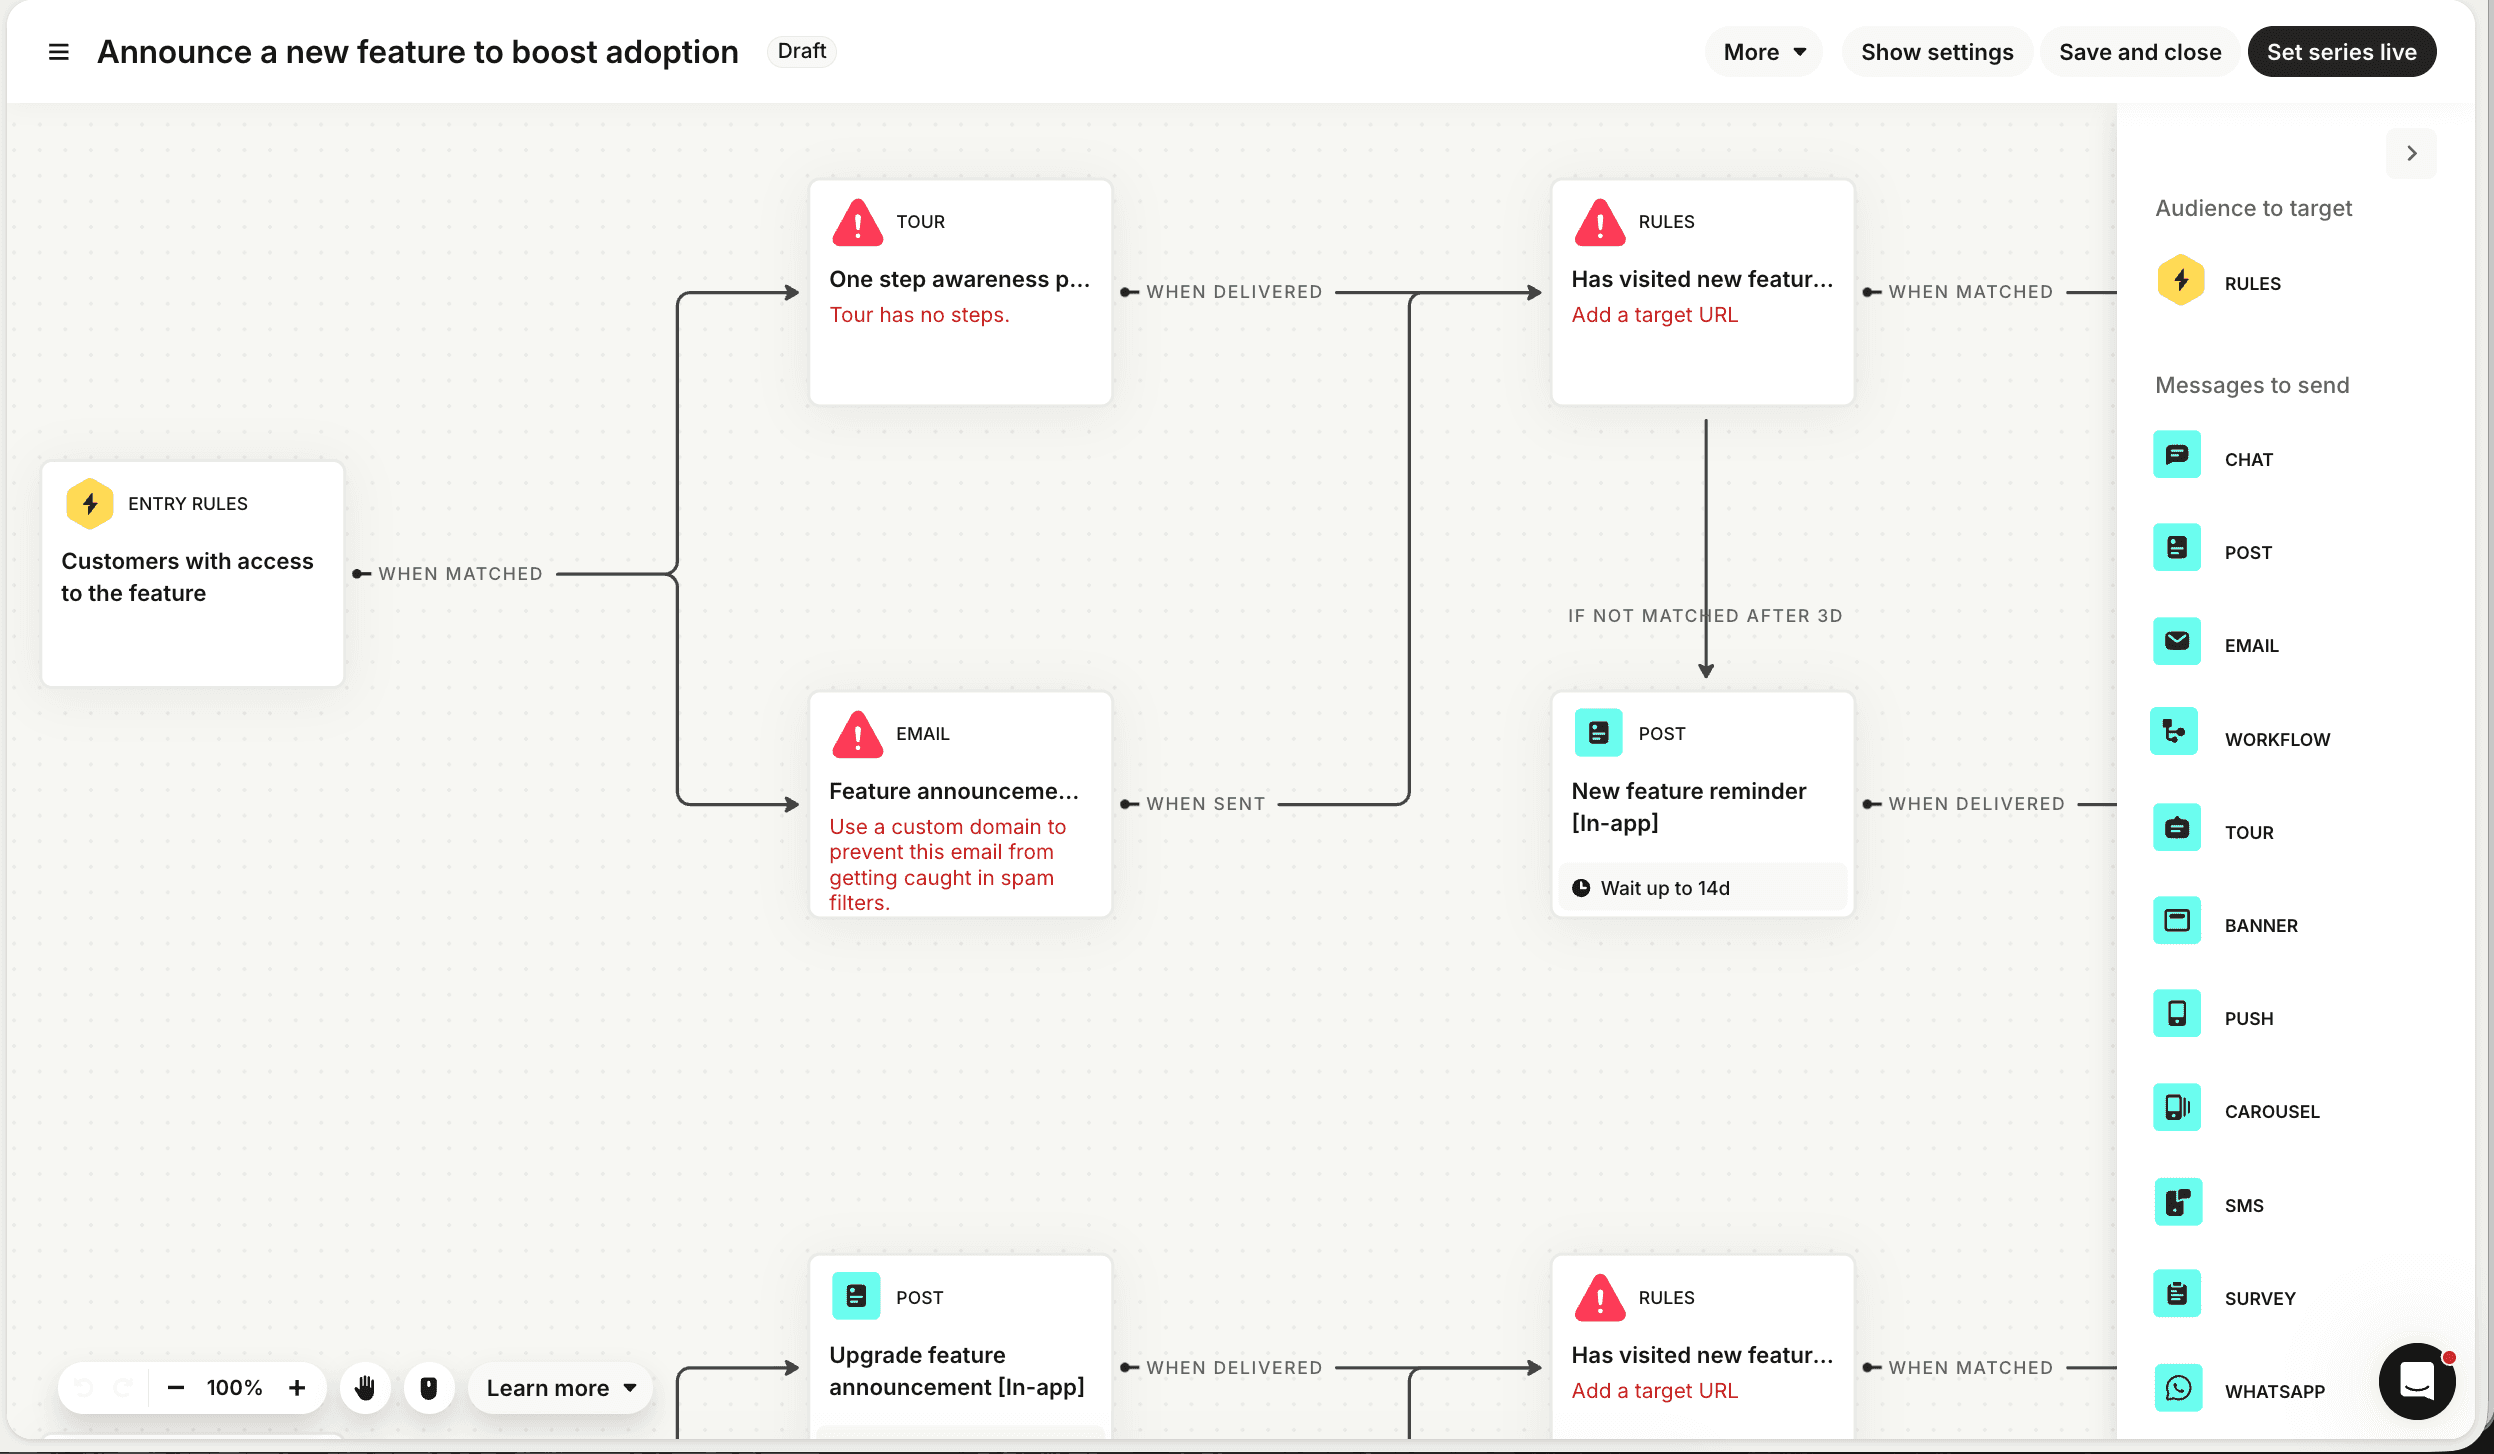Click the Draft status badge
2494x1454 pixels.
802,51
